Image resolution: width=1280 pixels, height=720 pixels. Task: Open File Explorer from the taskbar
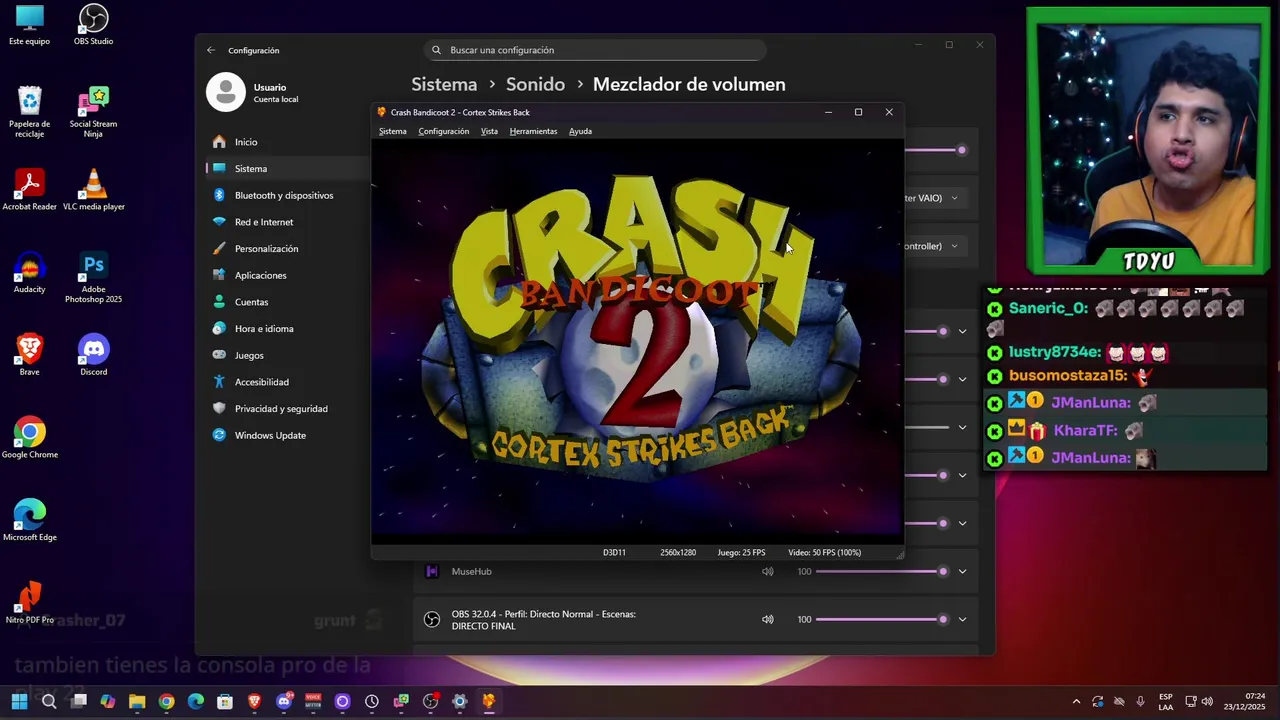tap(137, 701)
